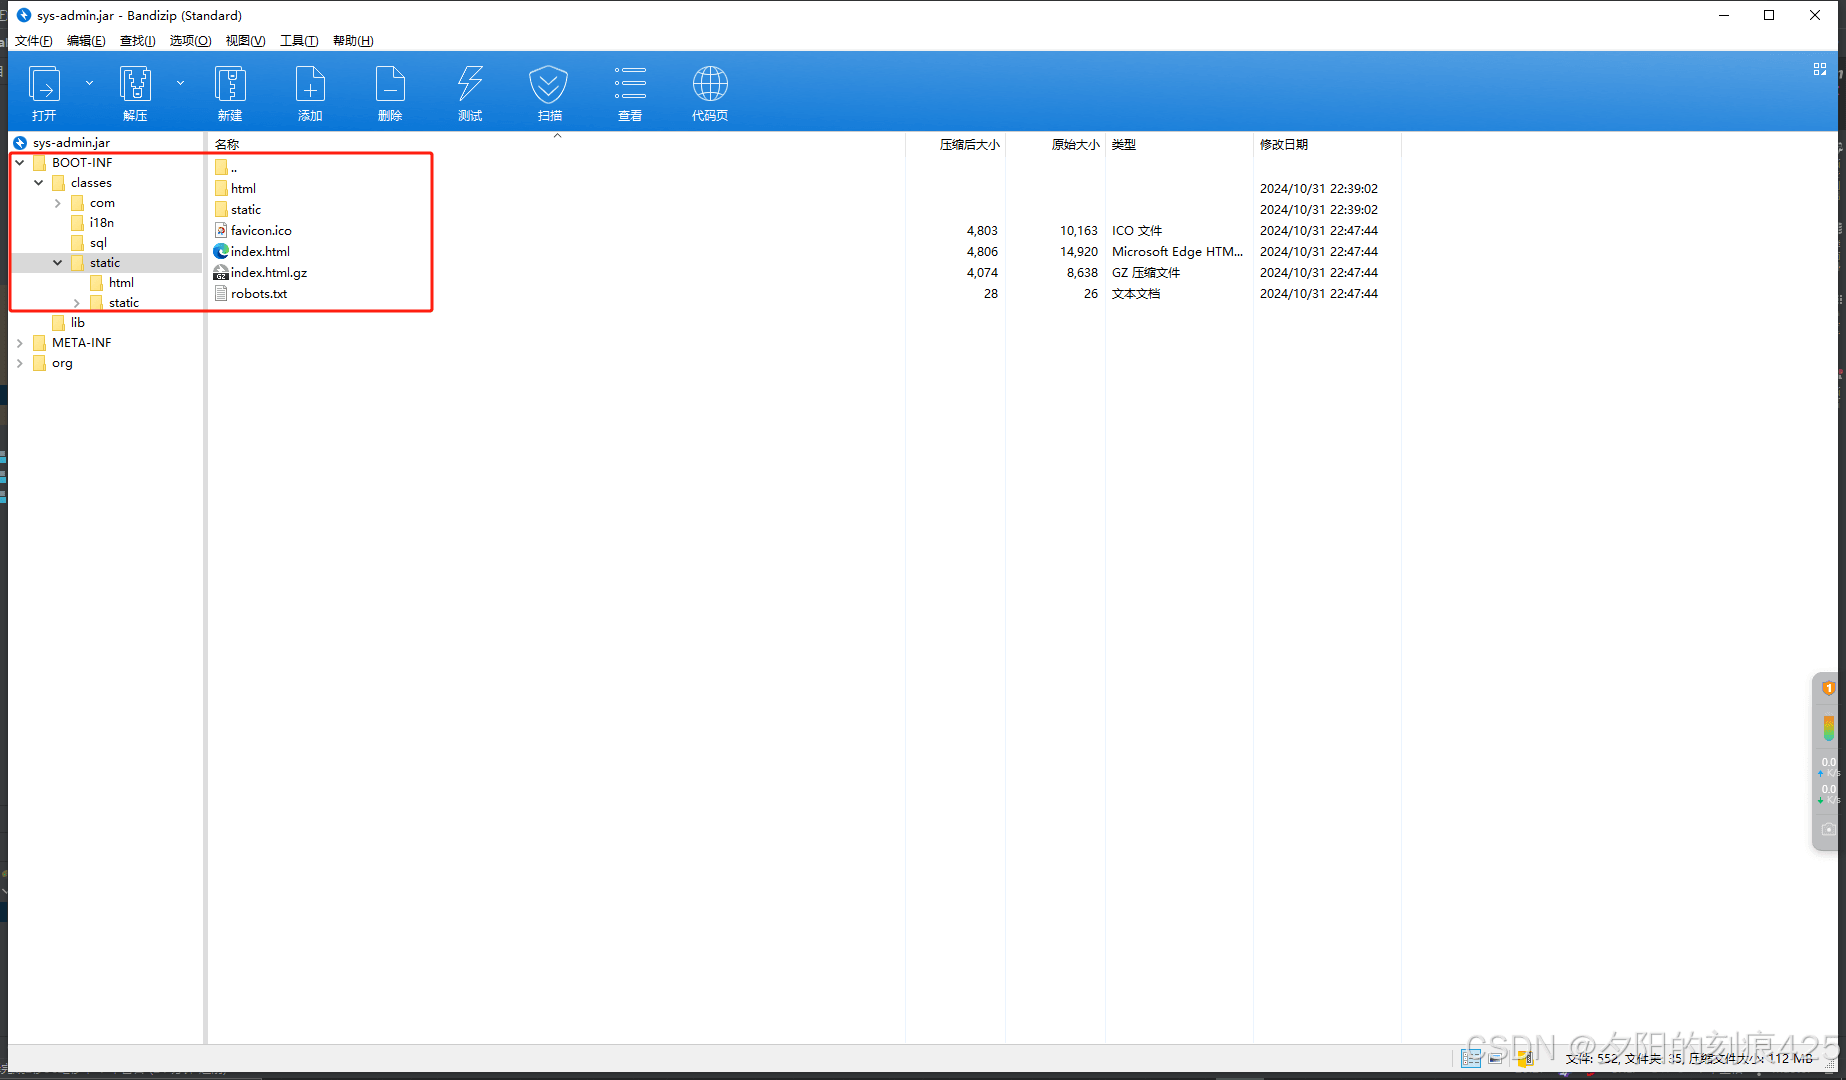Viewport: 1846px width, 1080px height.
Task: Open the dropdown arrow beside 打开
Action: point(89,83)
